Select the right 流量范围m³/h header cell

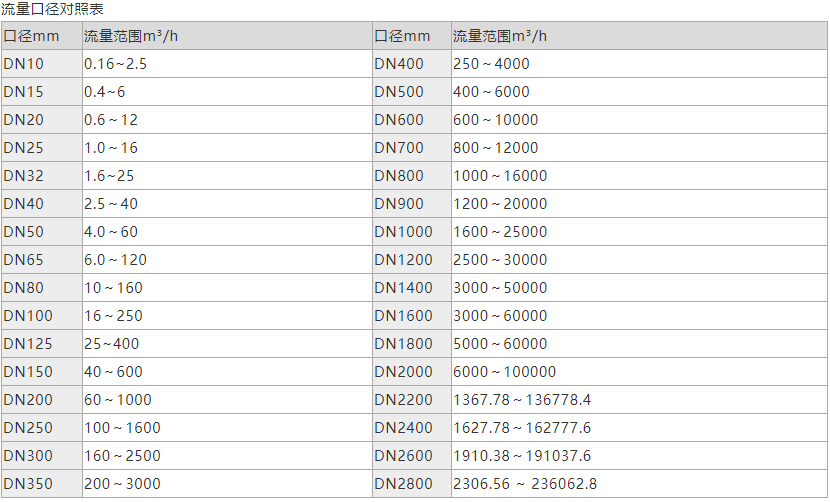point(500,36)
